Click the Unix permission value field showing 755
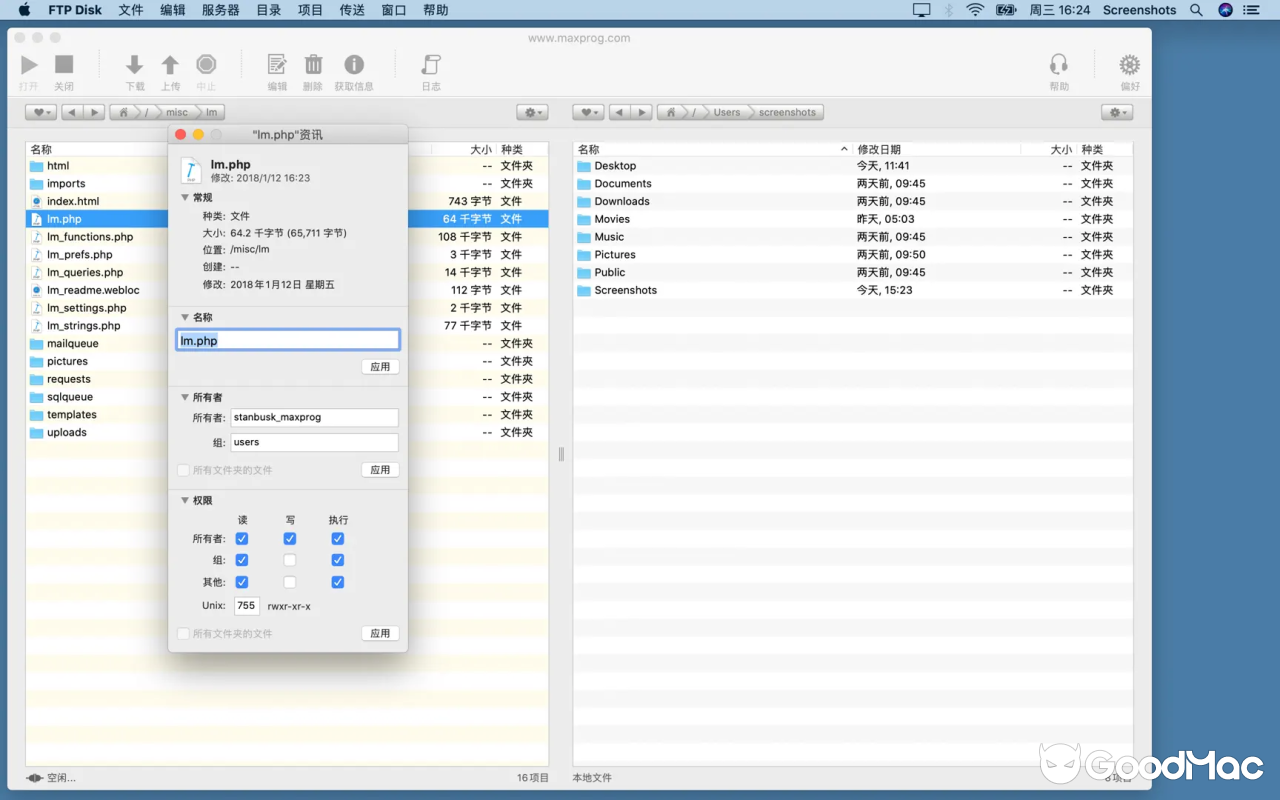1280x800 pixels. [x=246, y=605]
